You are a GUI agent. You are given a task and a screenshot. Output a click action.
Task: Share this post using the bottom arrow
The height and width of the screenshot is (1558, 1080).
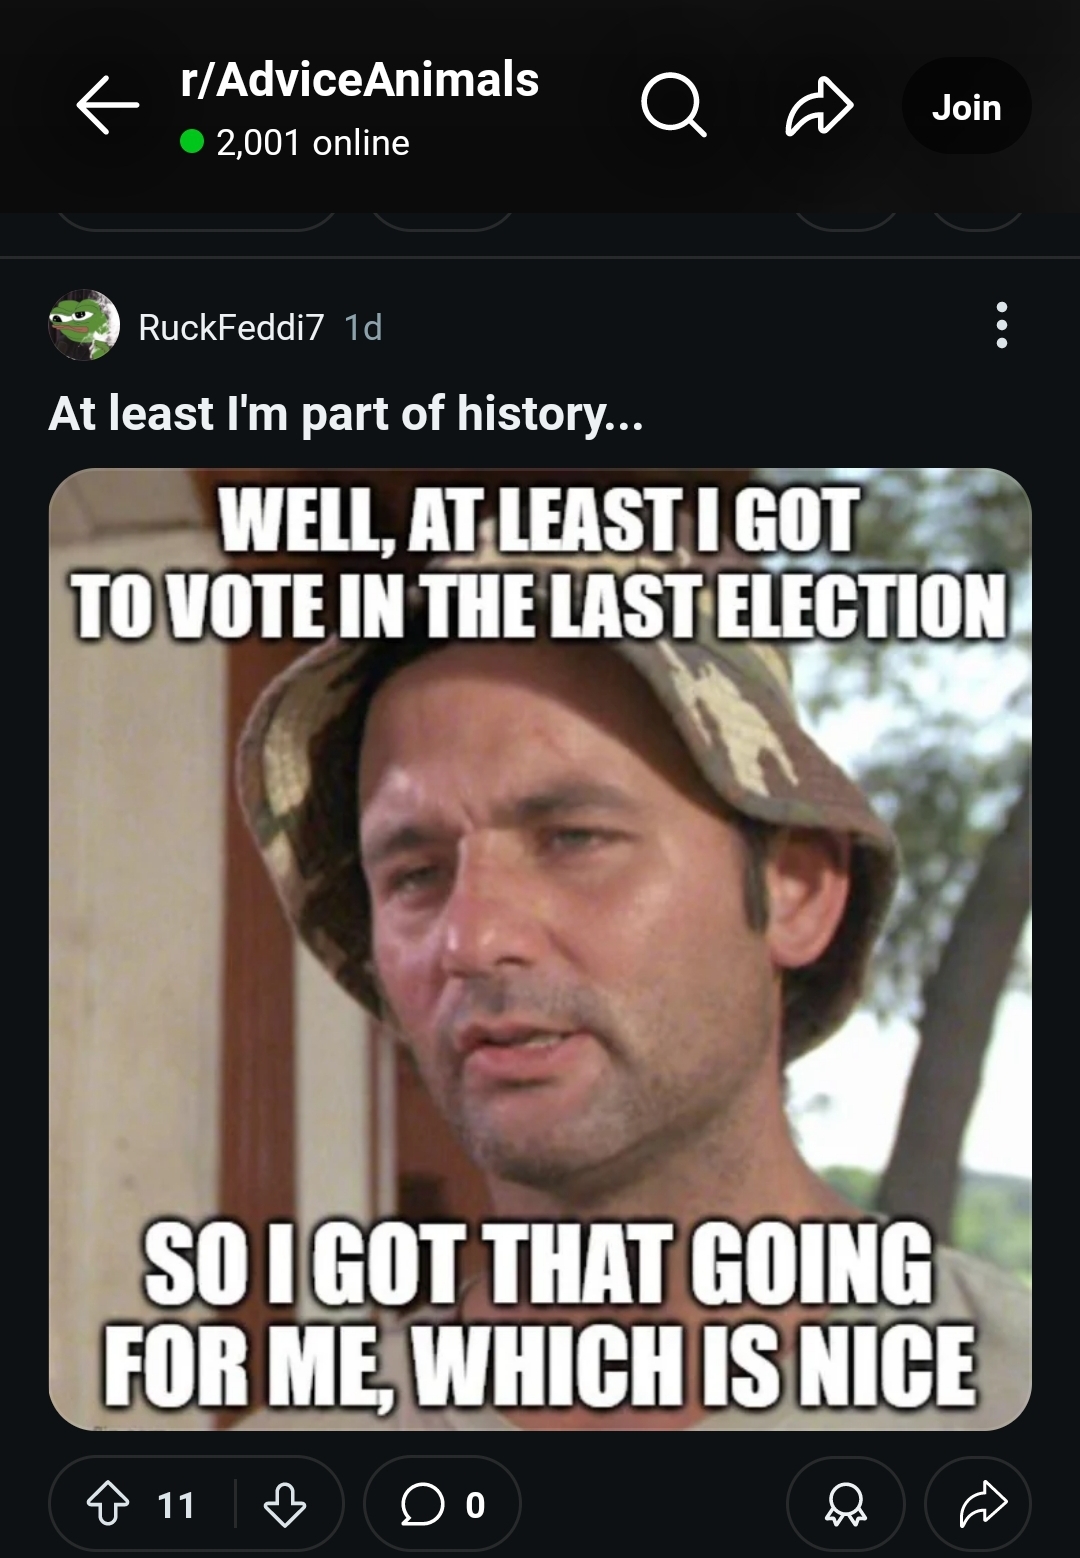(979, 1504)
